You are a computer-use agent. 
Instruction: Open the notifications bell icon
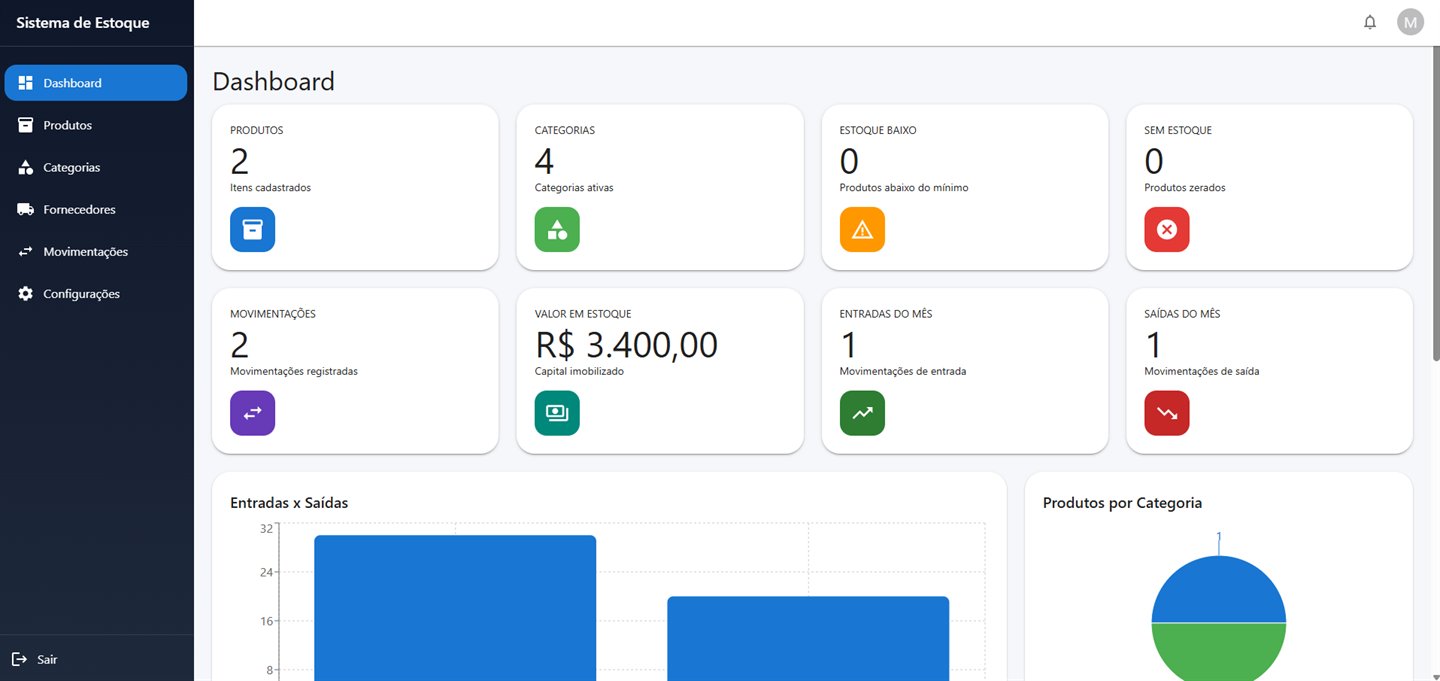[x=1370, y=22]
